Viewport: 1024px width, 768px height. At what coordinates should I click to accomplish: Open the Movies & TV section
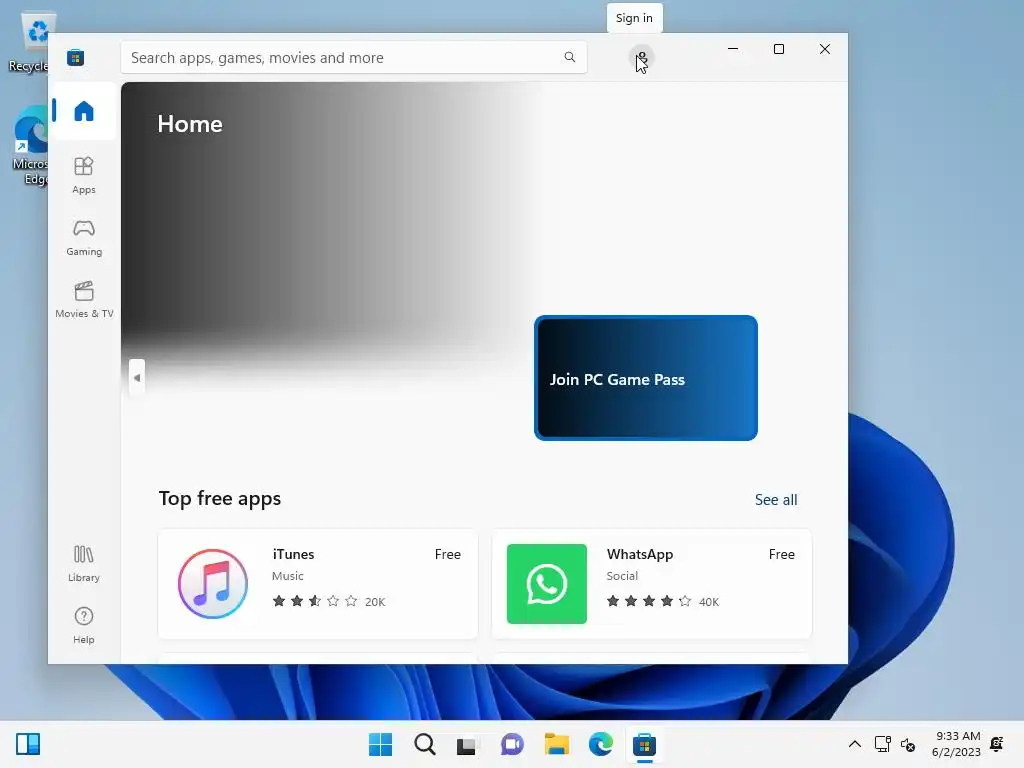tap(84, 299)
